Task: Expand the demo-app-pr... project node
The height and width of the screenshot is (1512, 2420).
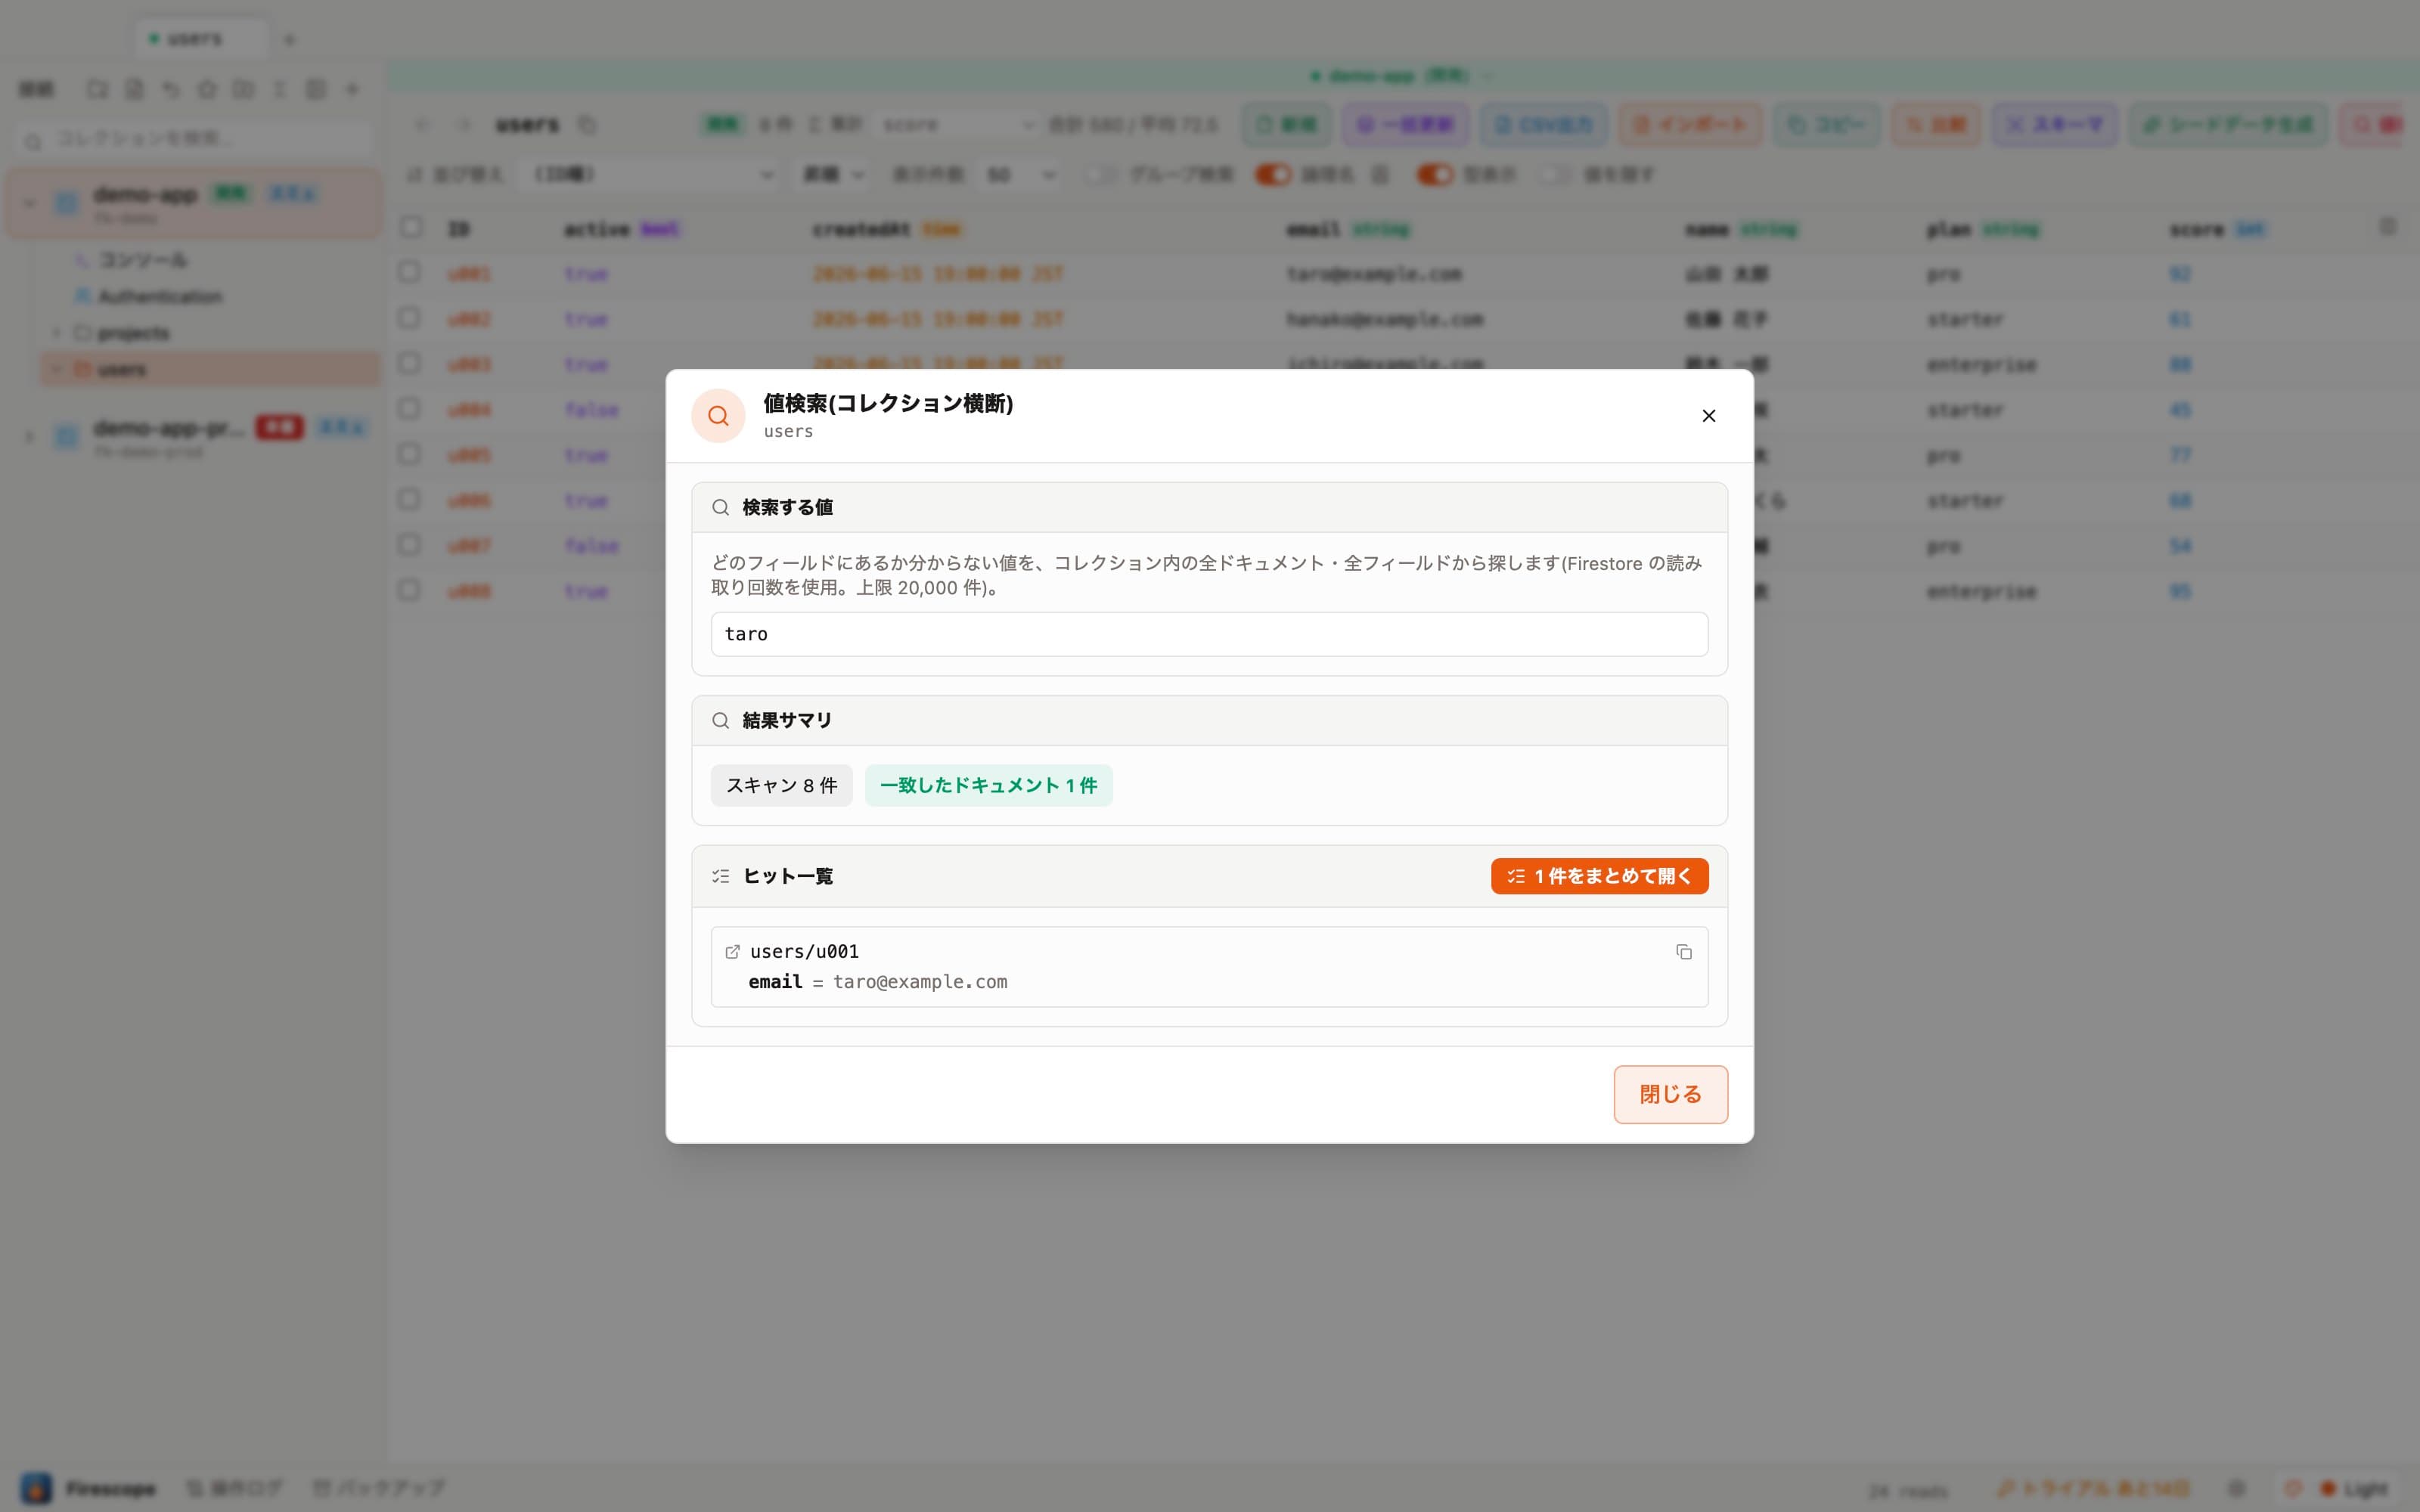Action: 30,436
